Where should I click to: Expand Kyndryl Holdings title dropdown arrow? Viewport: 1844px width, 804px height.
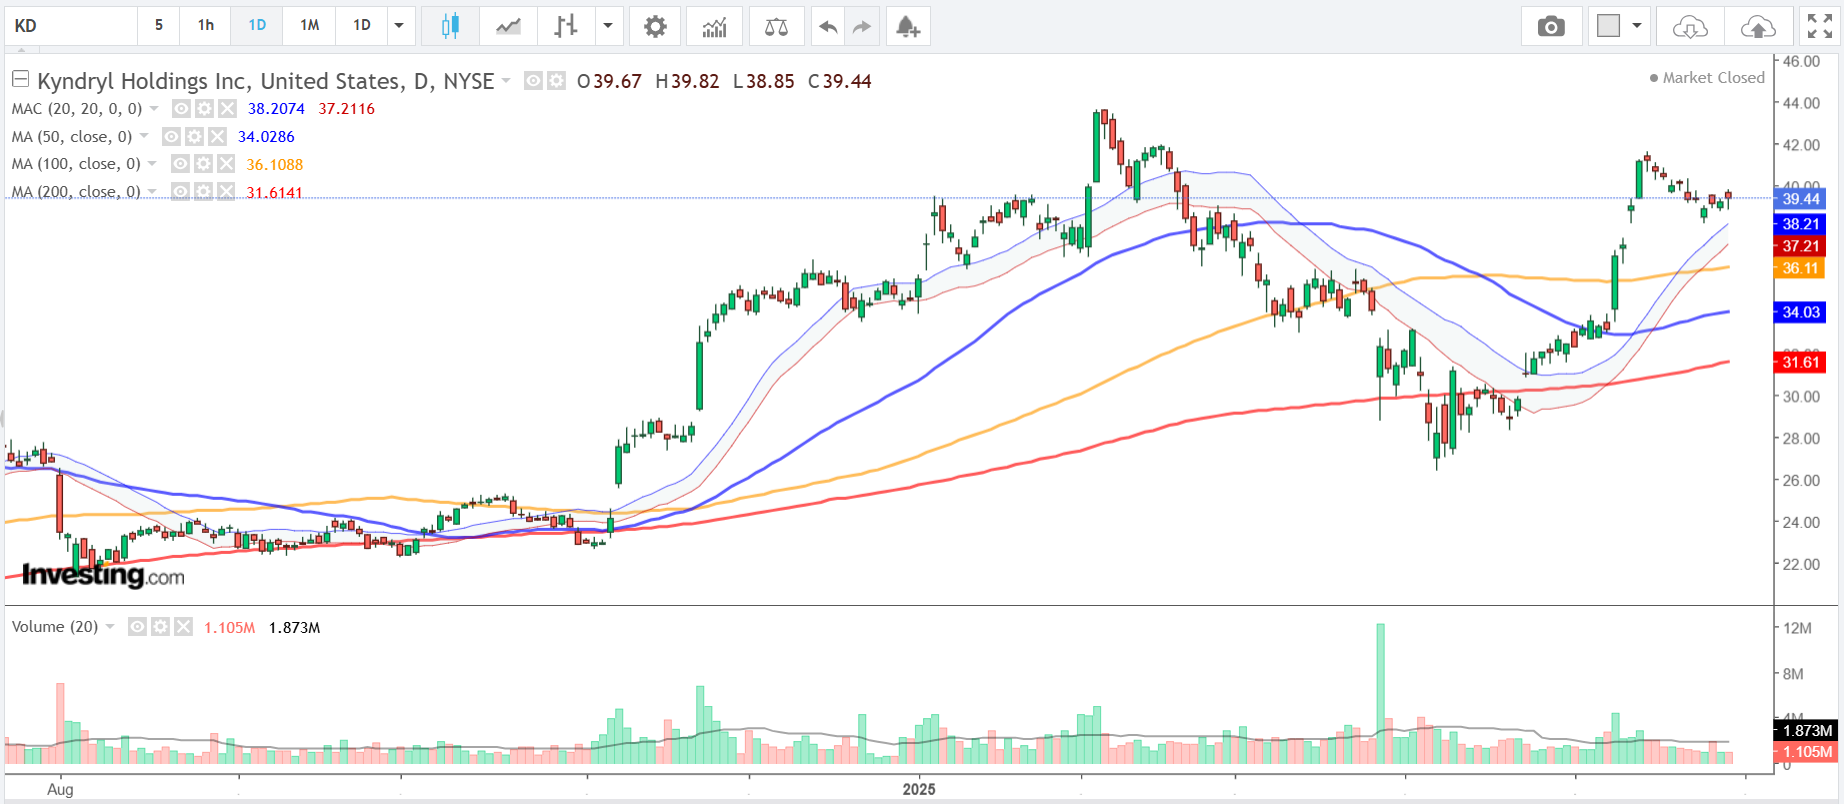coord(506,81)
